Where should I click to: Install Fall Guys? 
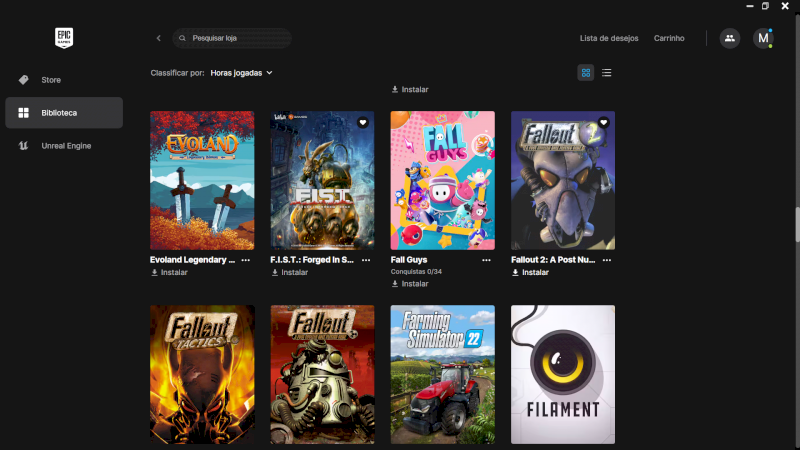tap(410, 284)
